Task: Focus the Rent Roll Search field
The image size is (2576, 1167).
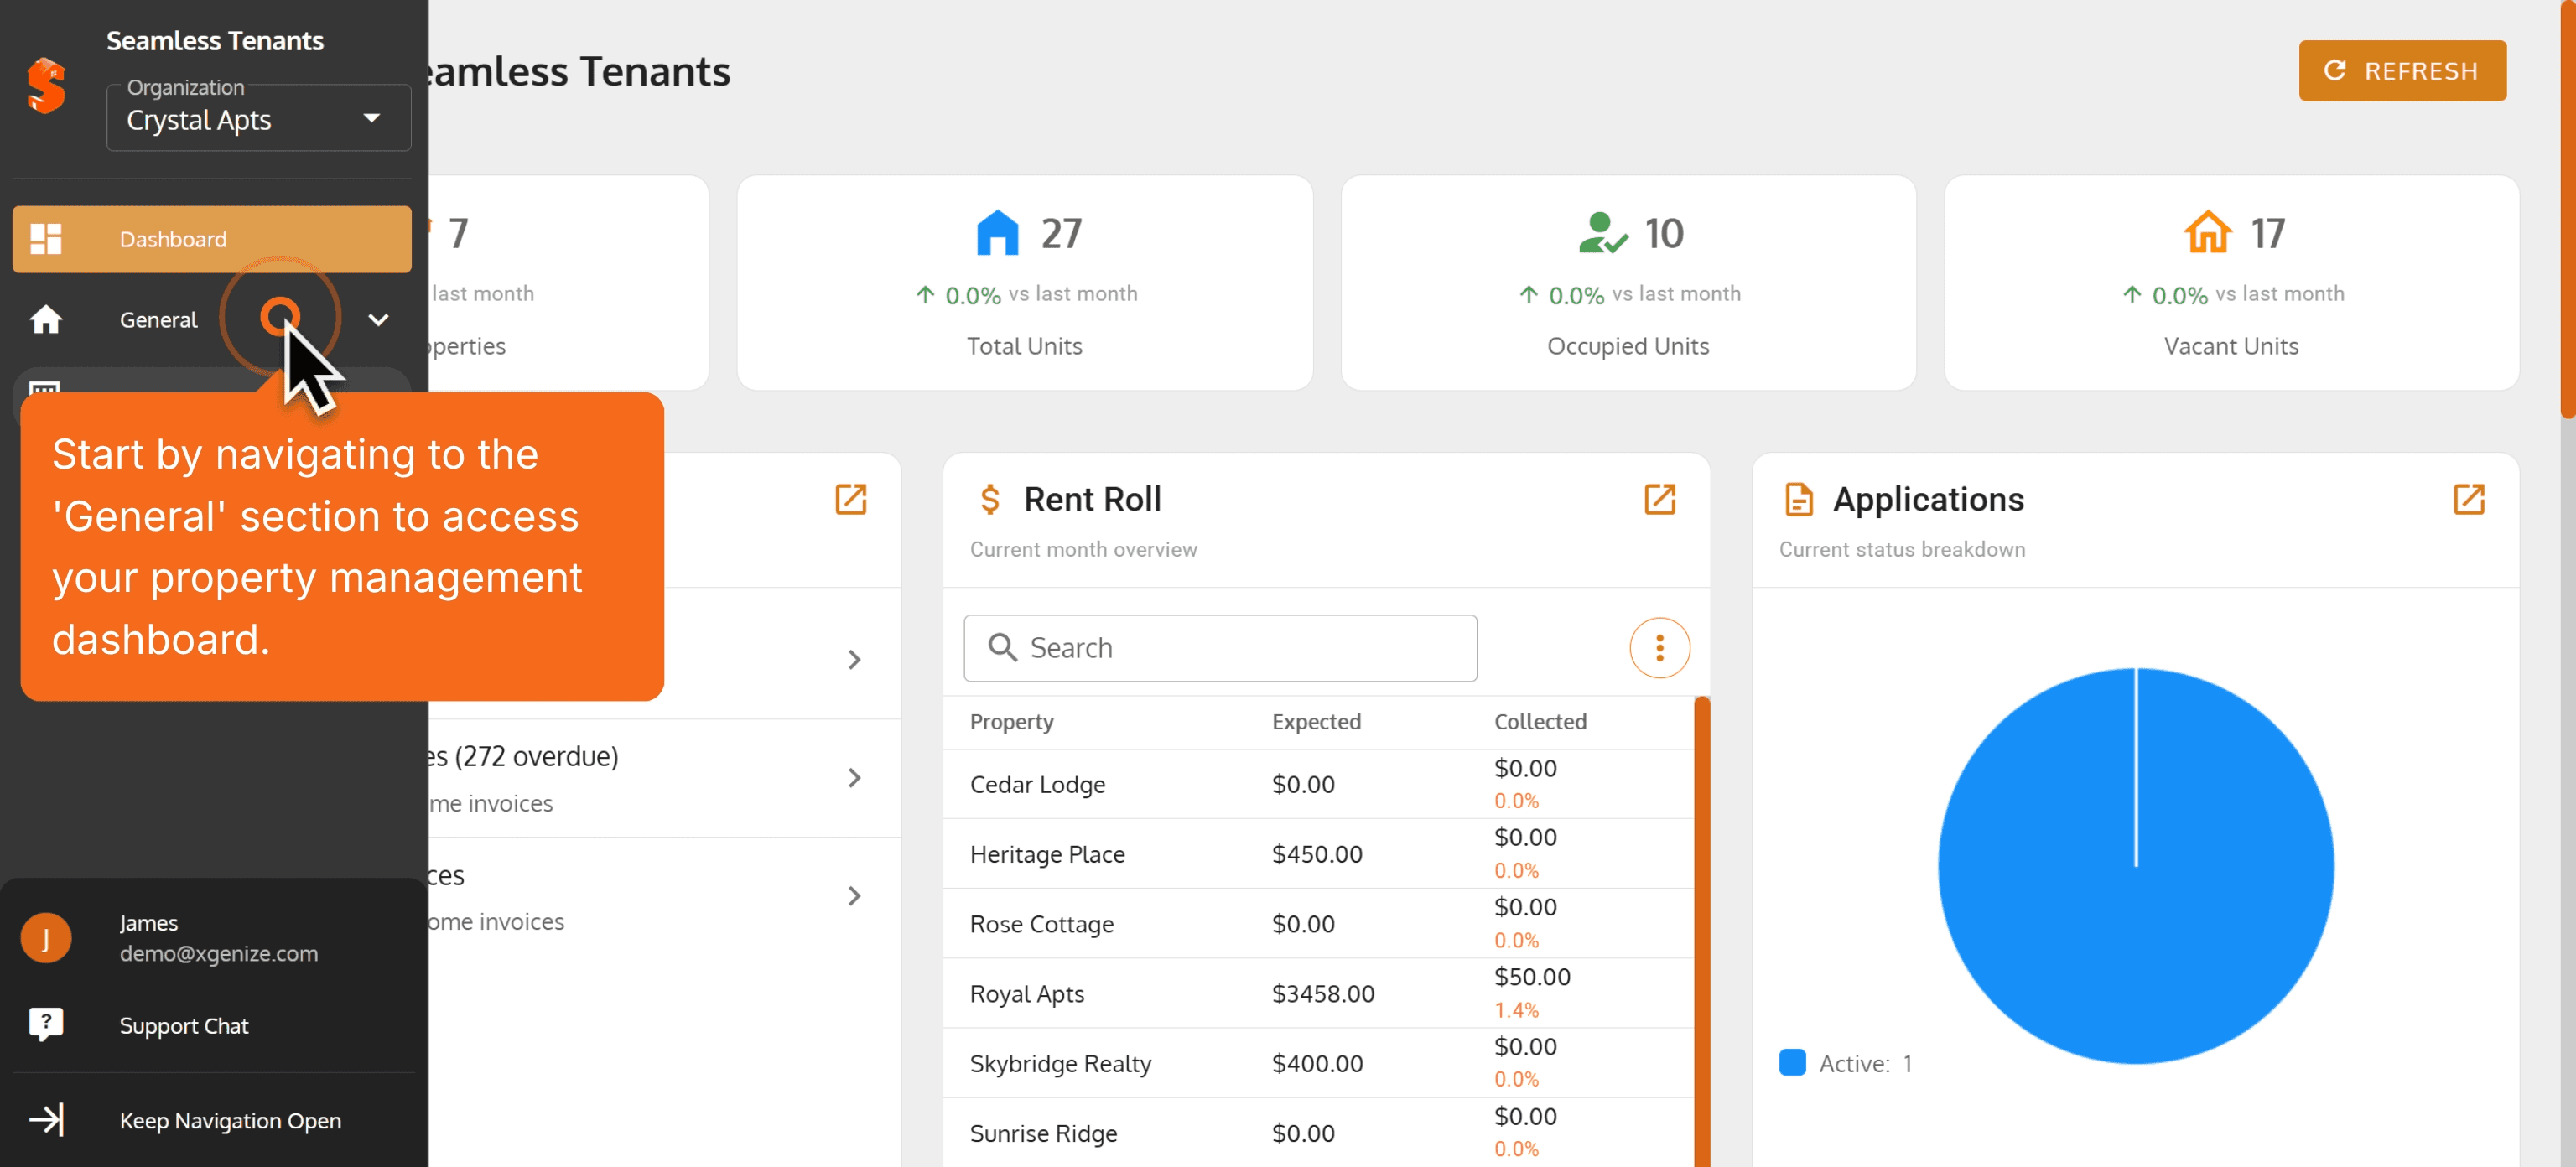Action: point(1220,648)
